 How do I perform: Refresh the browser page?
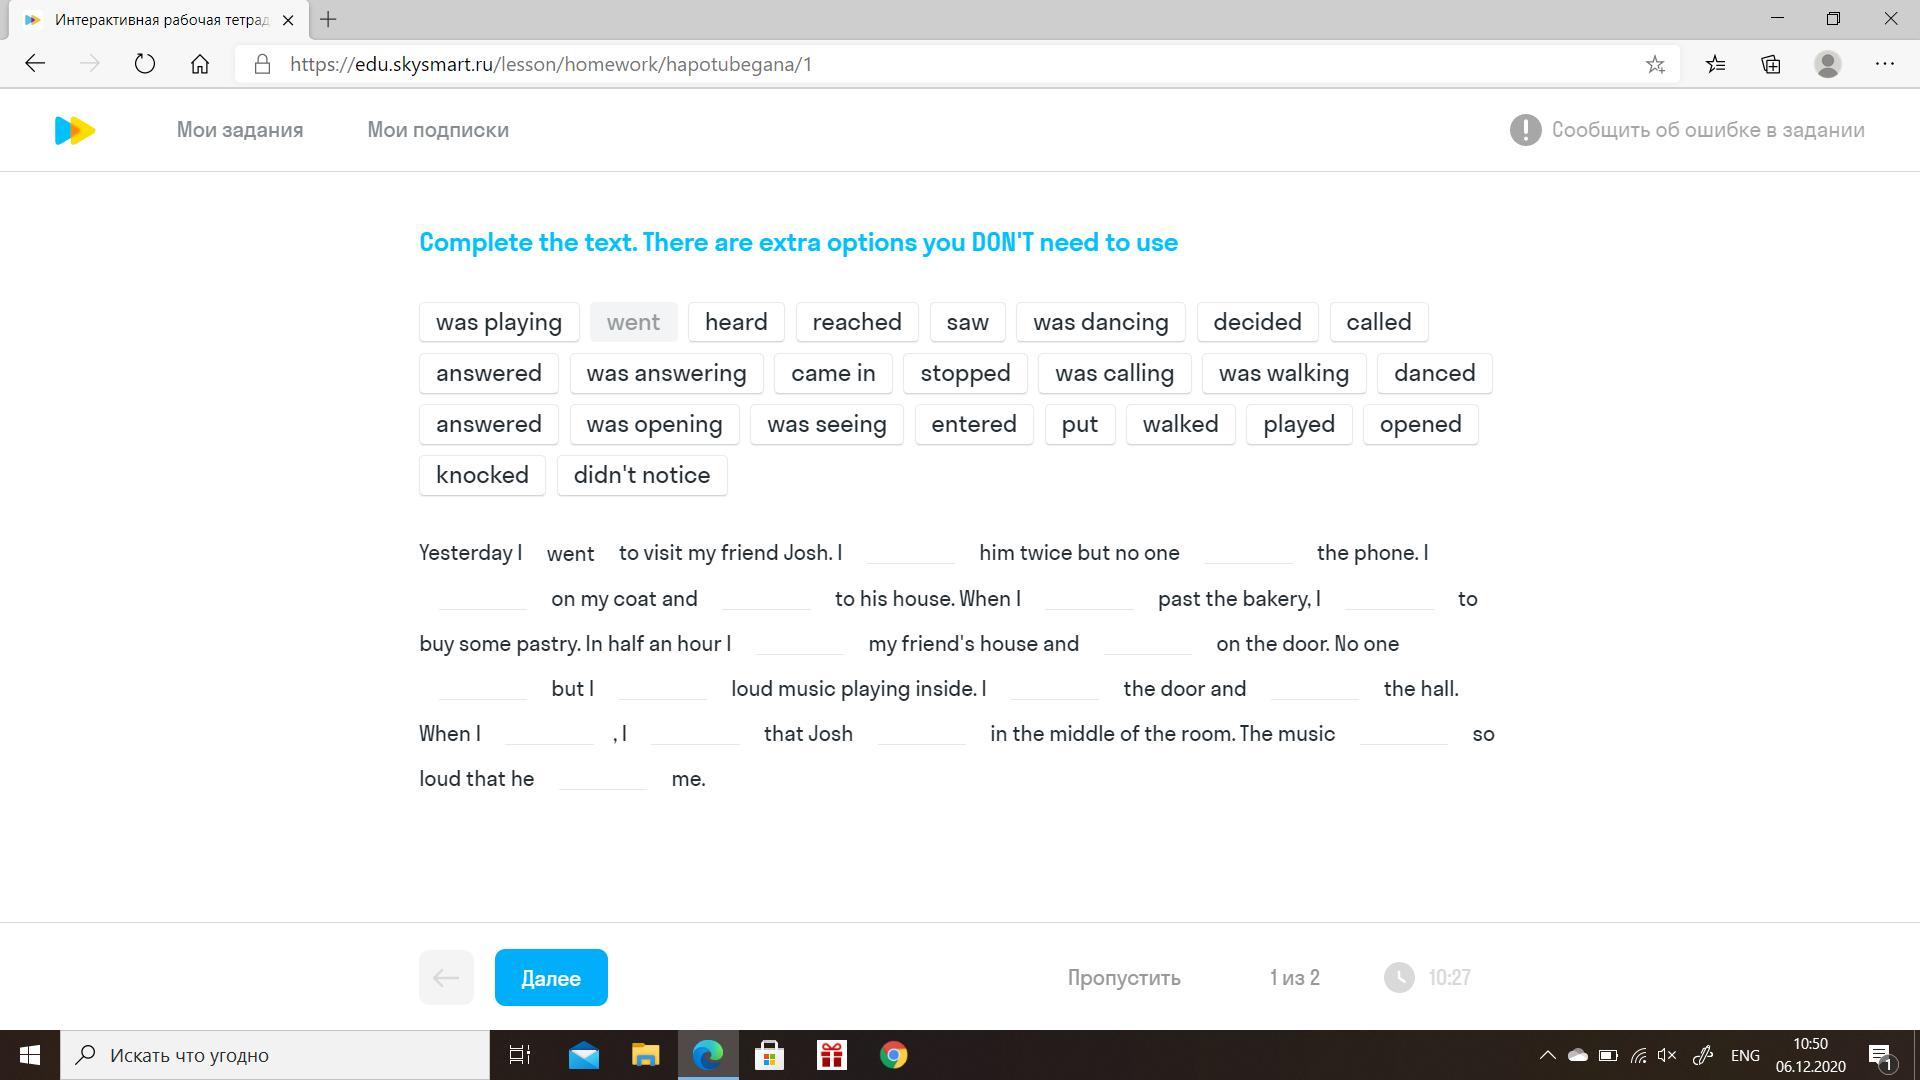[145, 64]
